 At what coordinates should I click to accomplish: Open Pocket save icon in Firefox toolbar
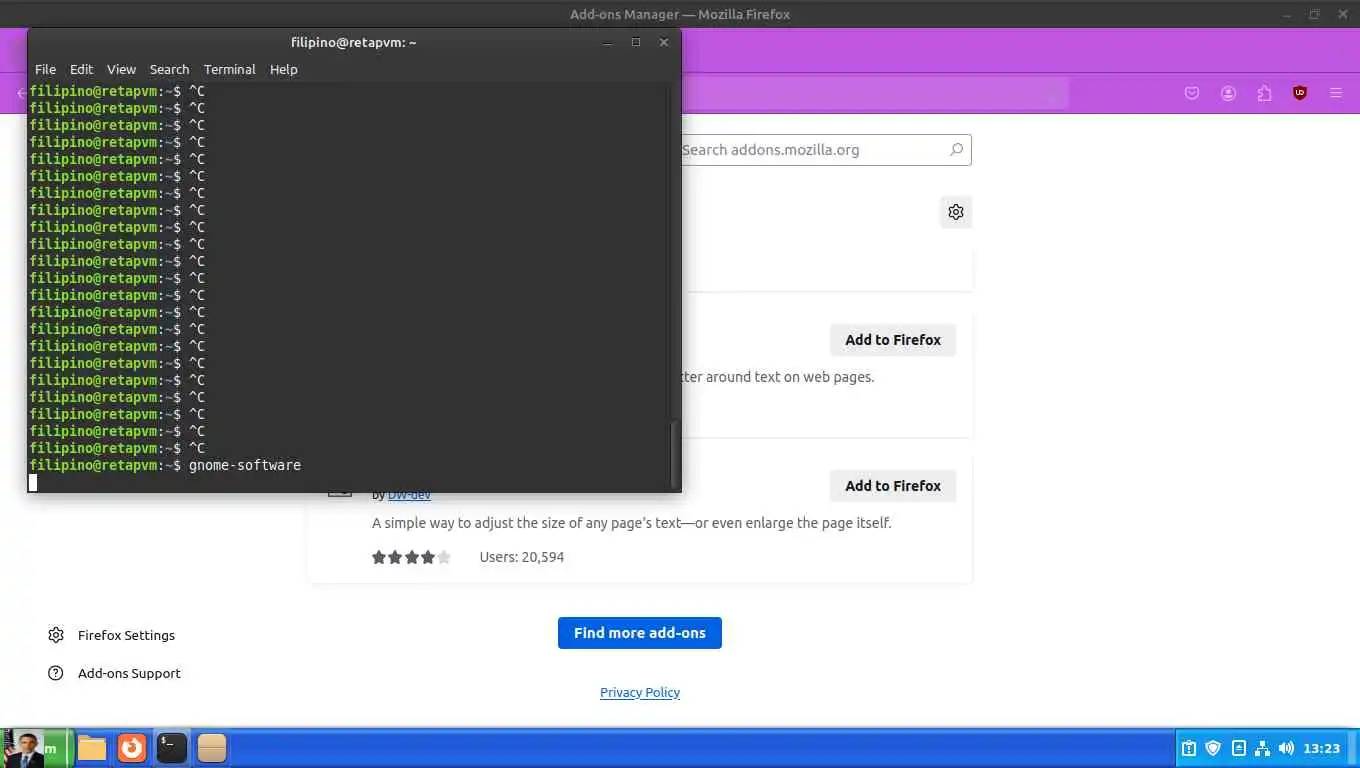pos(1192,93)
